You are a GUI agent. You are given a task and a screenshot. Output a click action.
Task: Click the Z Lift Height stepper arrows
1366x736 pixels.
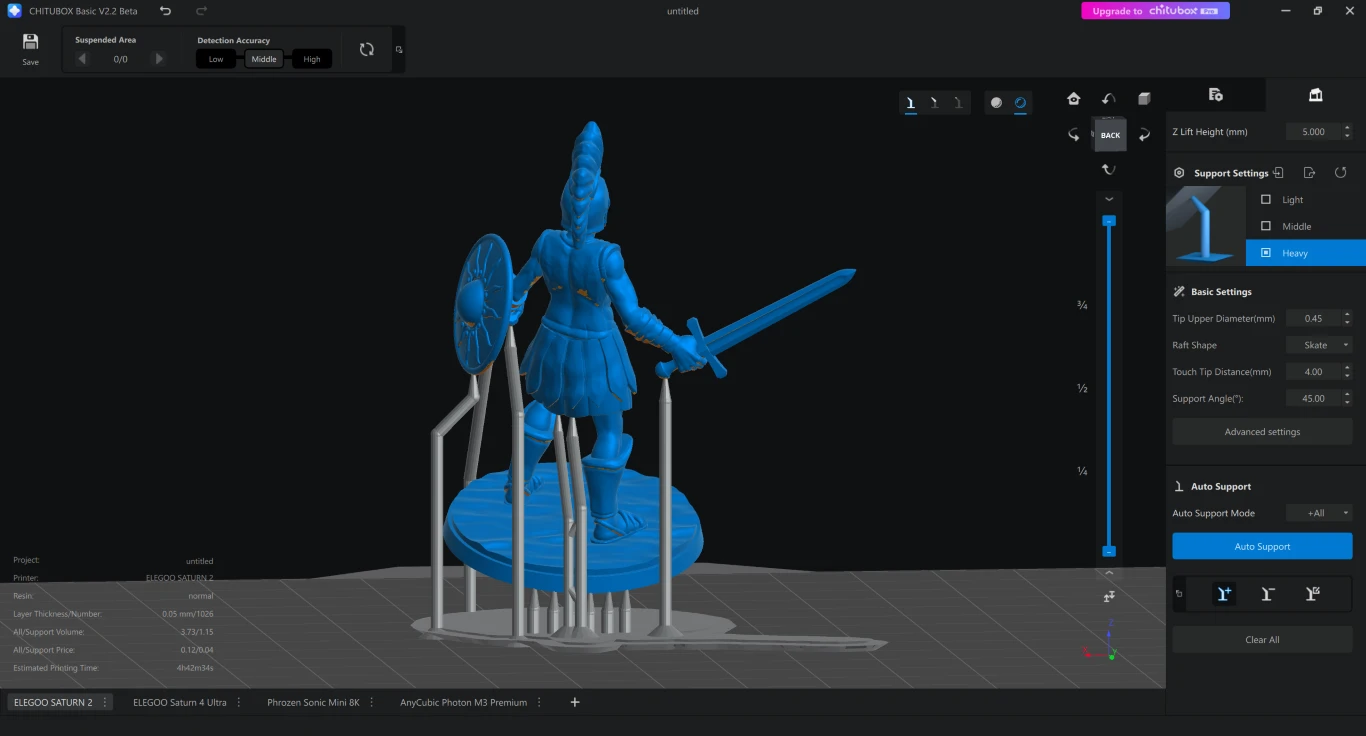tap(1347, 131)
